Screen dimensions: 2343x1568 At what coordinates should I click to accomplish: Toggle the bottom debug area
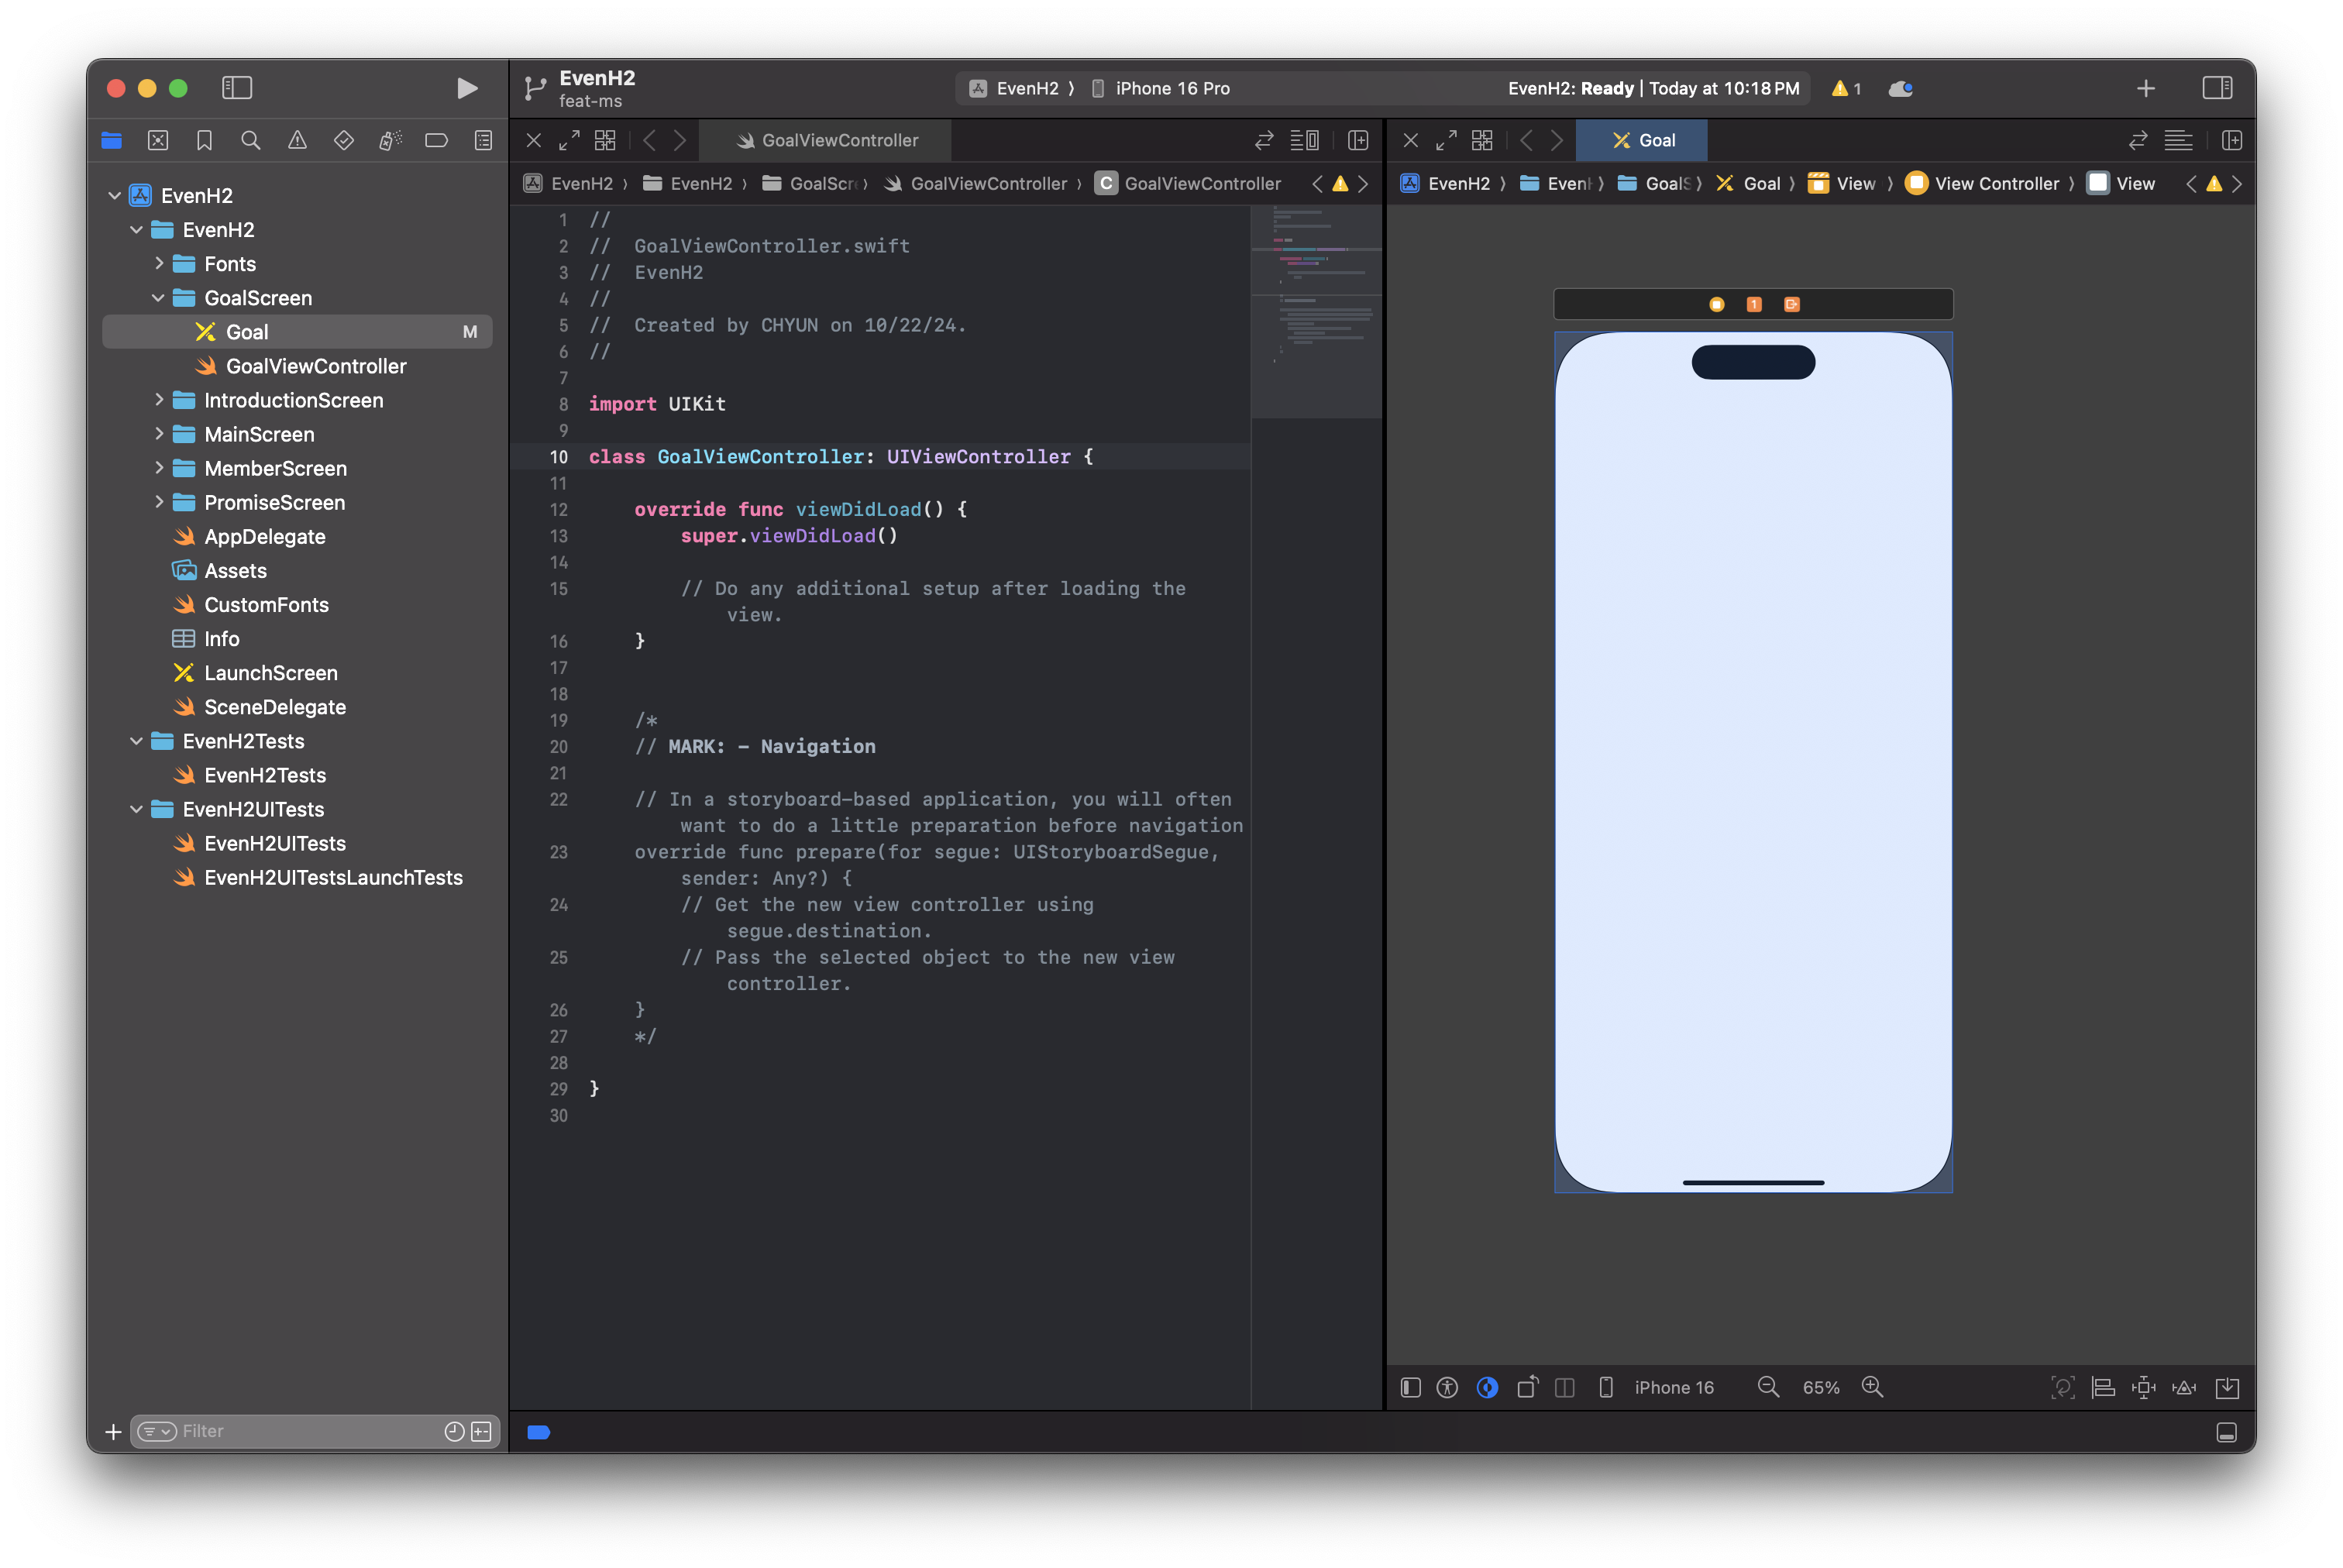[x=2226, y=1432]
